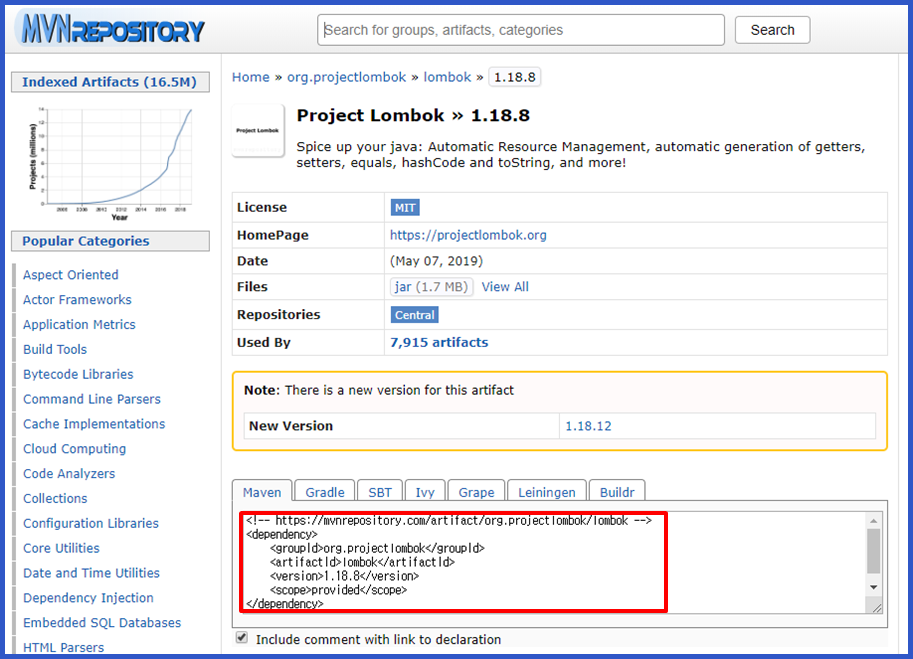The height and width of the screenshot is (659, 913).
Task: Click the Central repository badge
Action: (x=415, y=315)
